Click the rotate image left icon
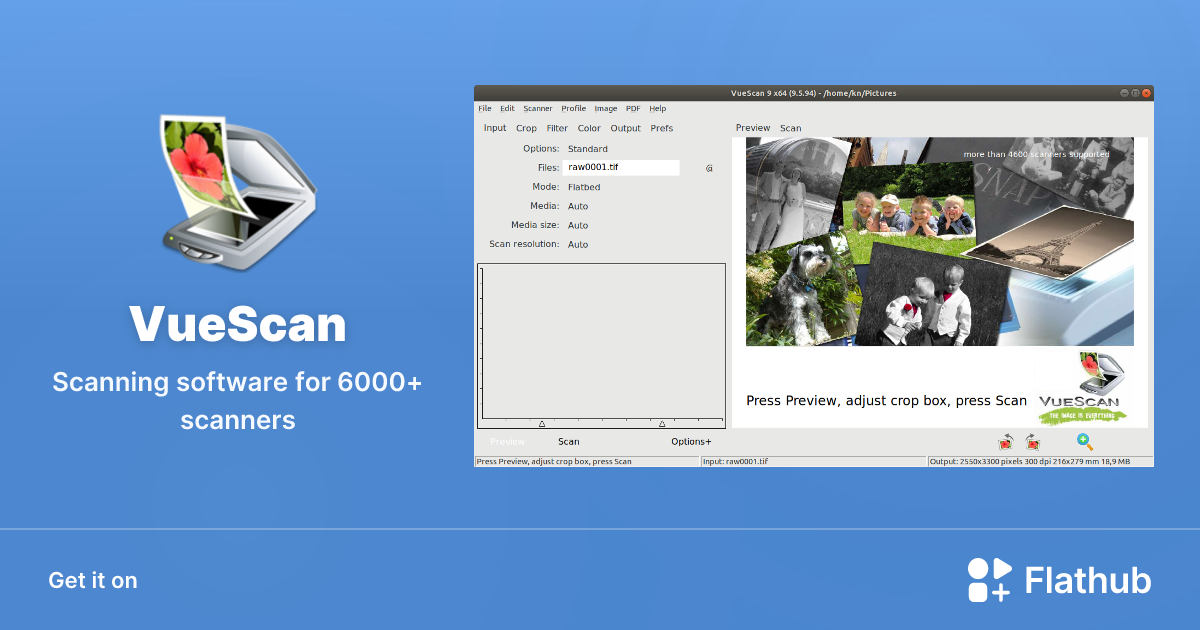The height and width of the screenshot is (630, 1200). pyautogui.click(x=1006, y=442)
